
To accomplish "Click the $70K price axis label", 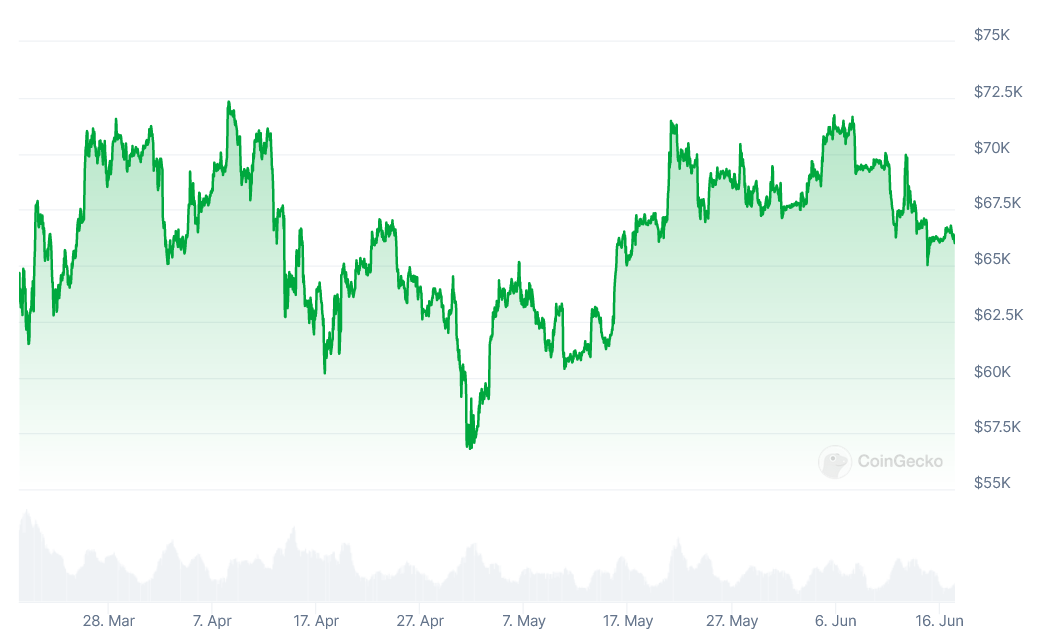I will [x=992, y=147].
